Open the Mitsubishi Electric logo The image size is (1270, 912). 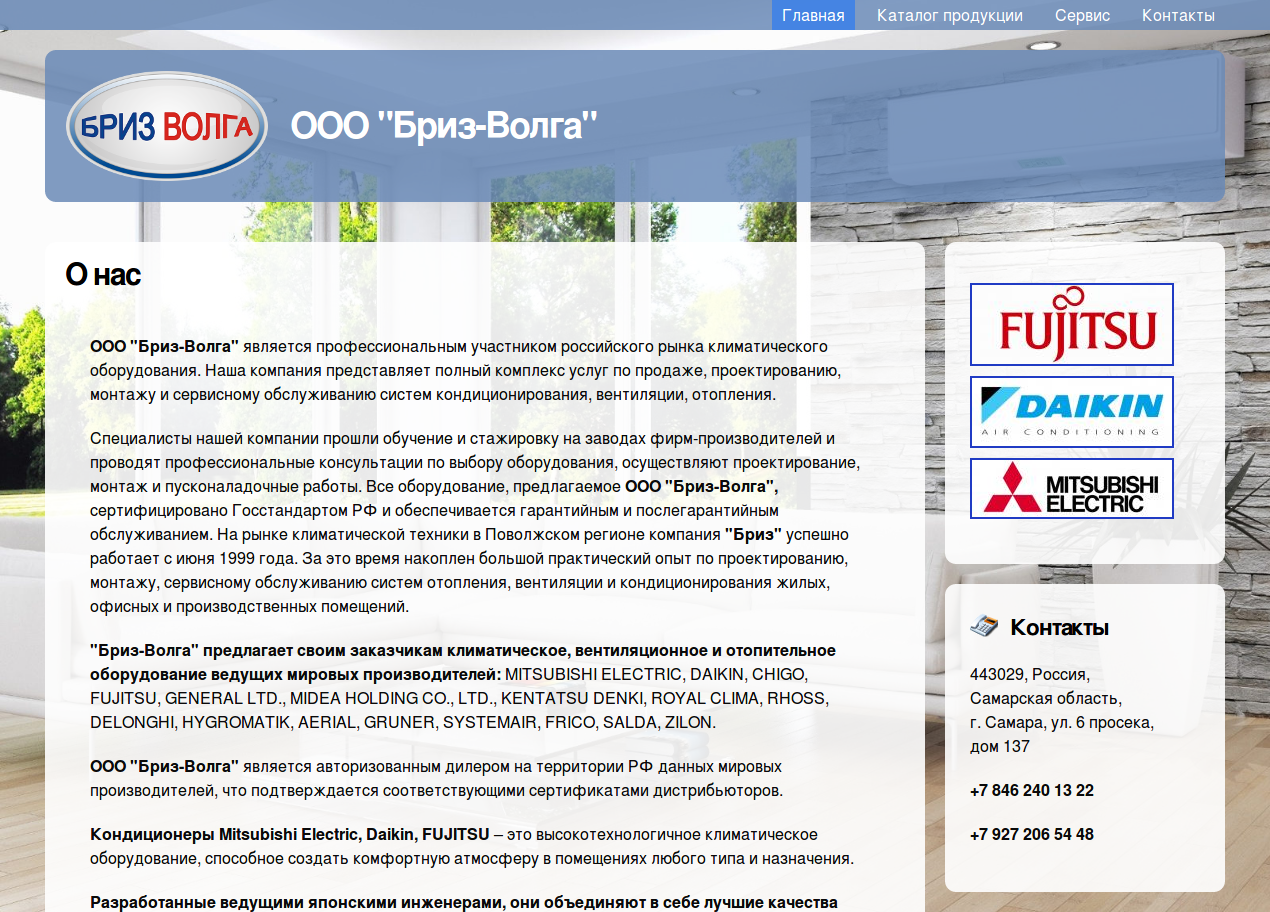click(x=1072, y=488)
